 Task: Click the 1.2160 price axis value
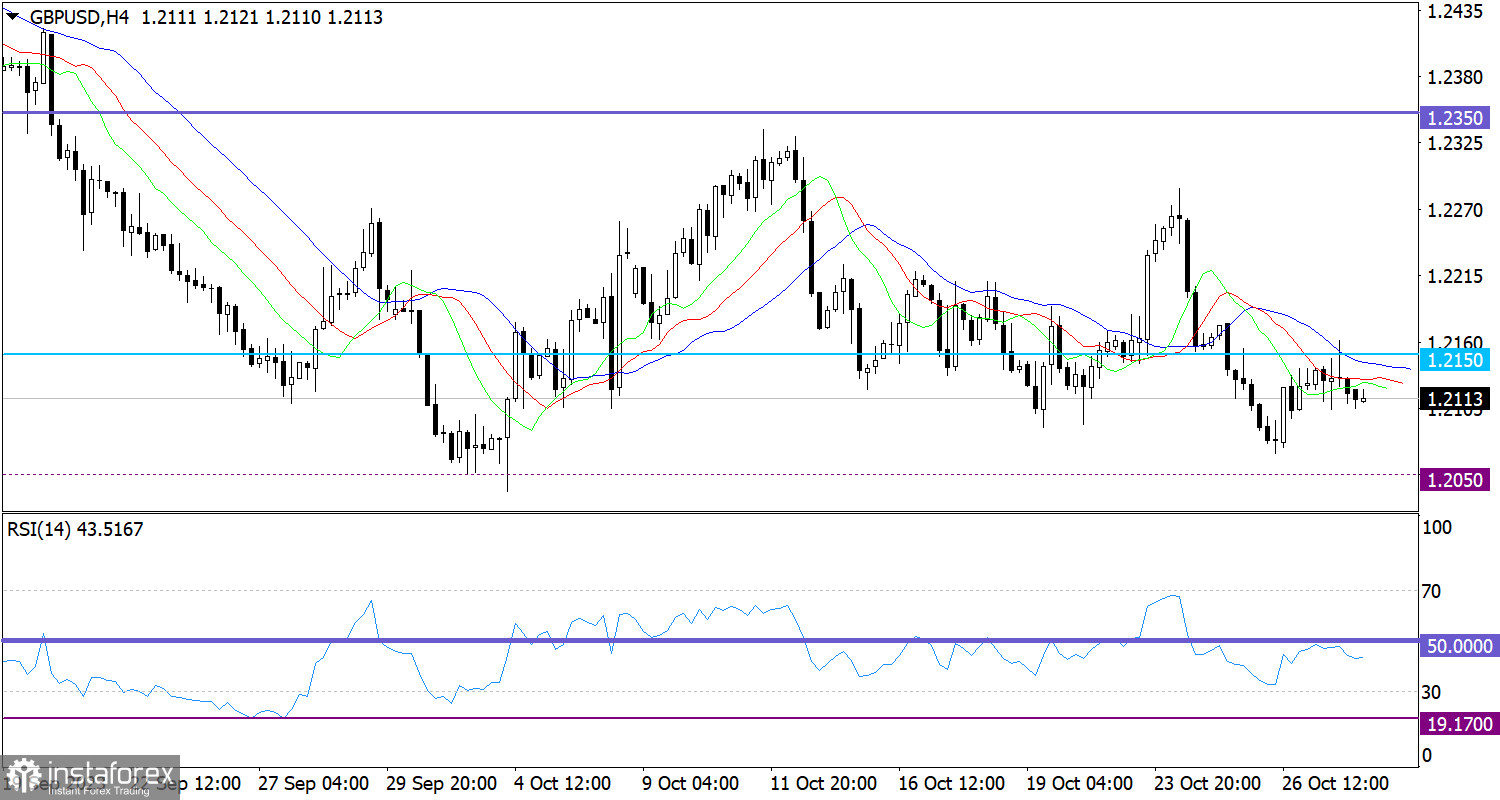tap(1453, 341)
